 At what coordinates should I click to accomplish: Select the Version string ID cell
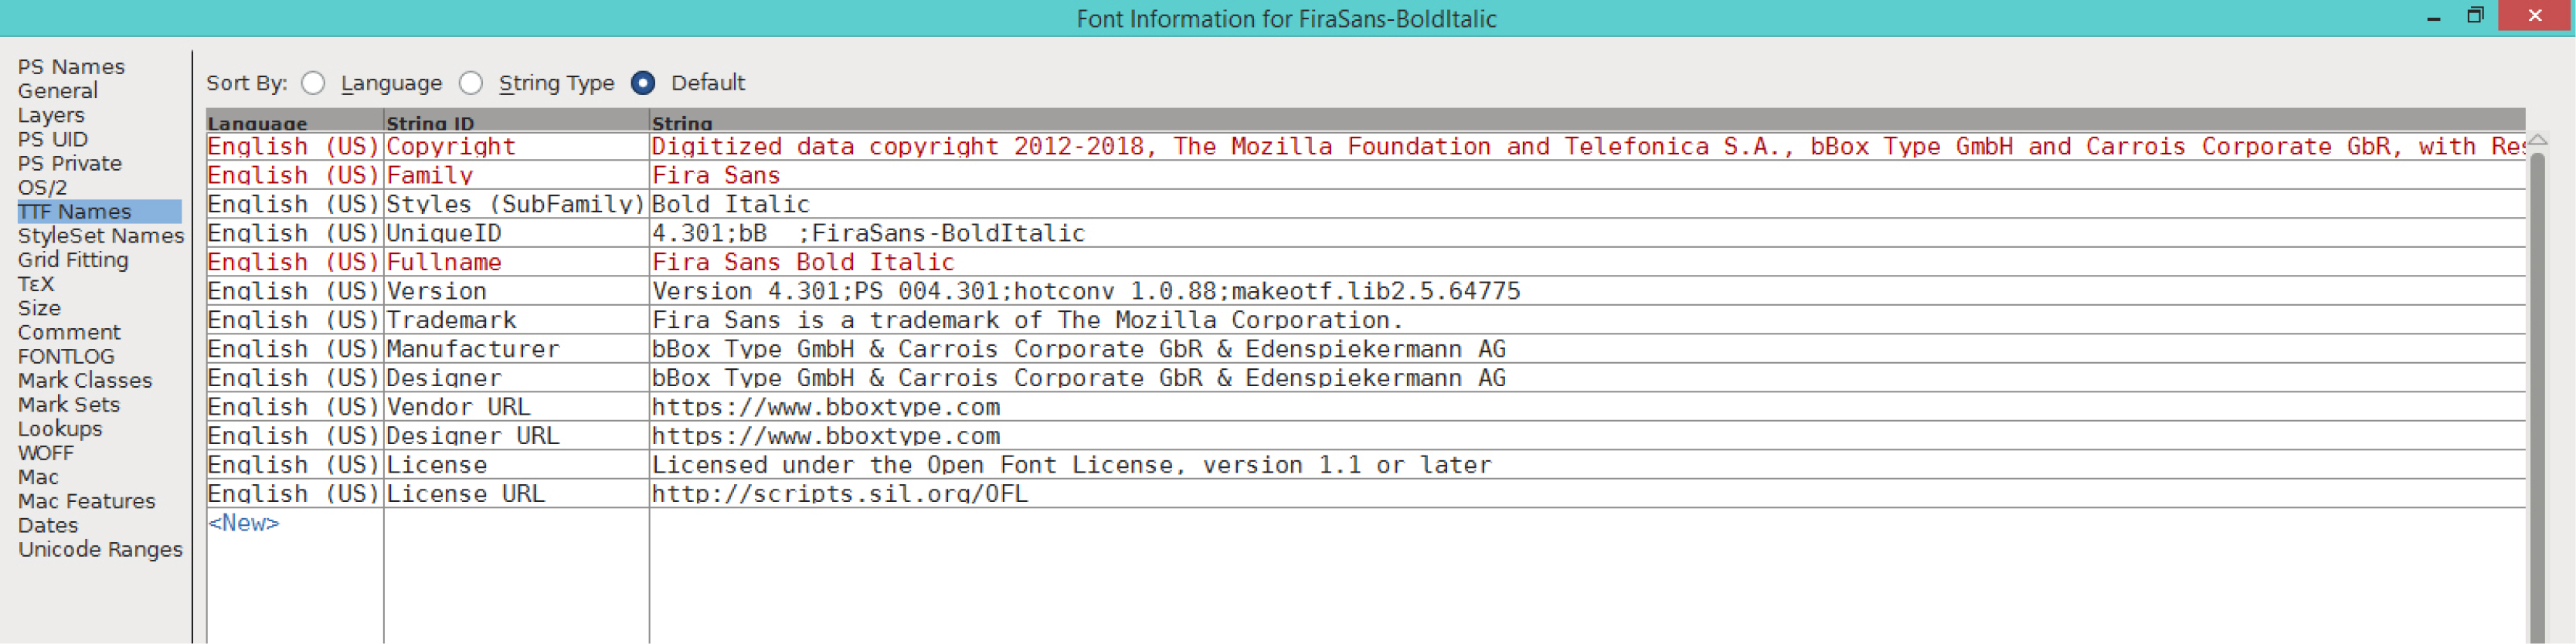[517, 291]
